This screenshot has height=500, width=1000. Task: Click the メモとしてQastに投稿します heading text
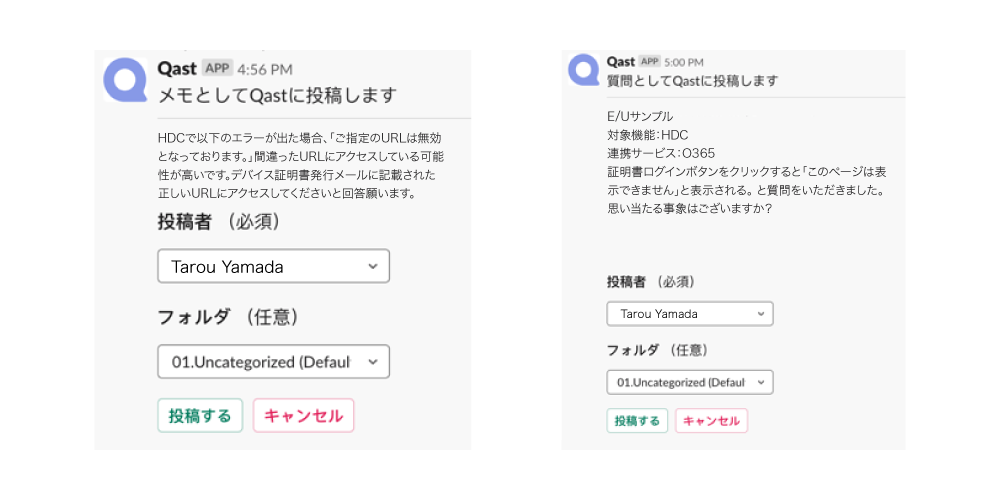277,96
